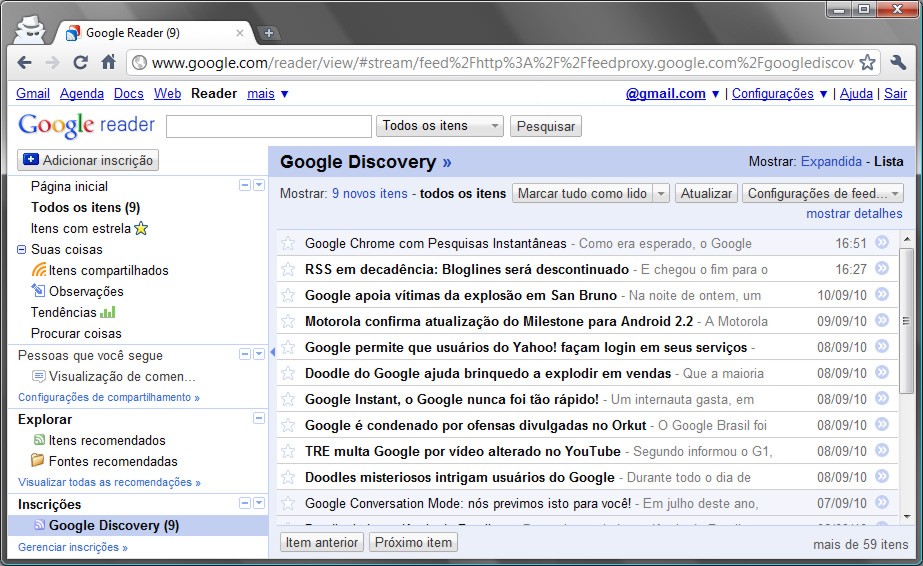Click the item list scrollbar thumb
This screenshot has height=566, width=923.
907,321
